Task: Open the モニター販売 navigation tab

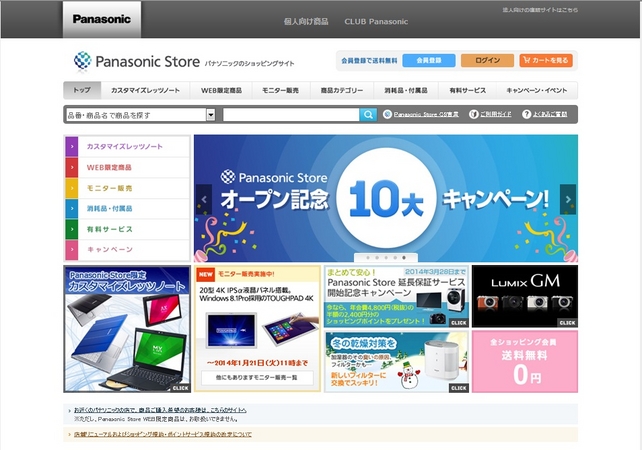Action: click(x=281, y=90)
